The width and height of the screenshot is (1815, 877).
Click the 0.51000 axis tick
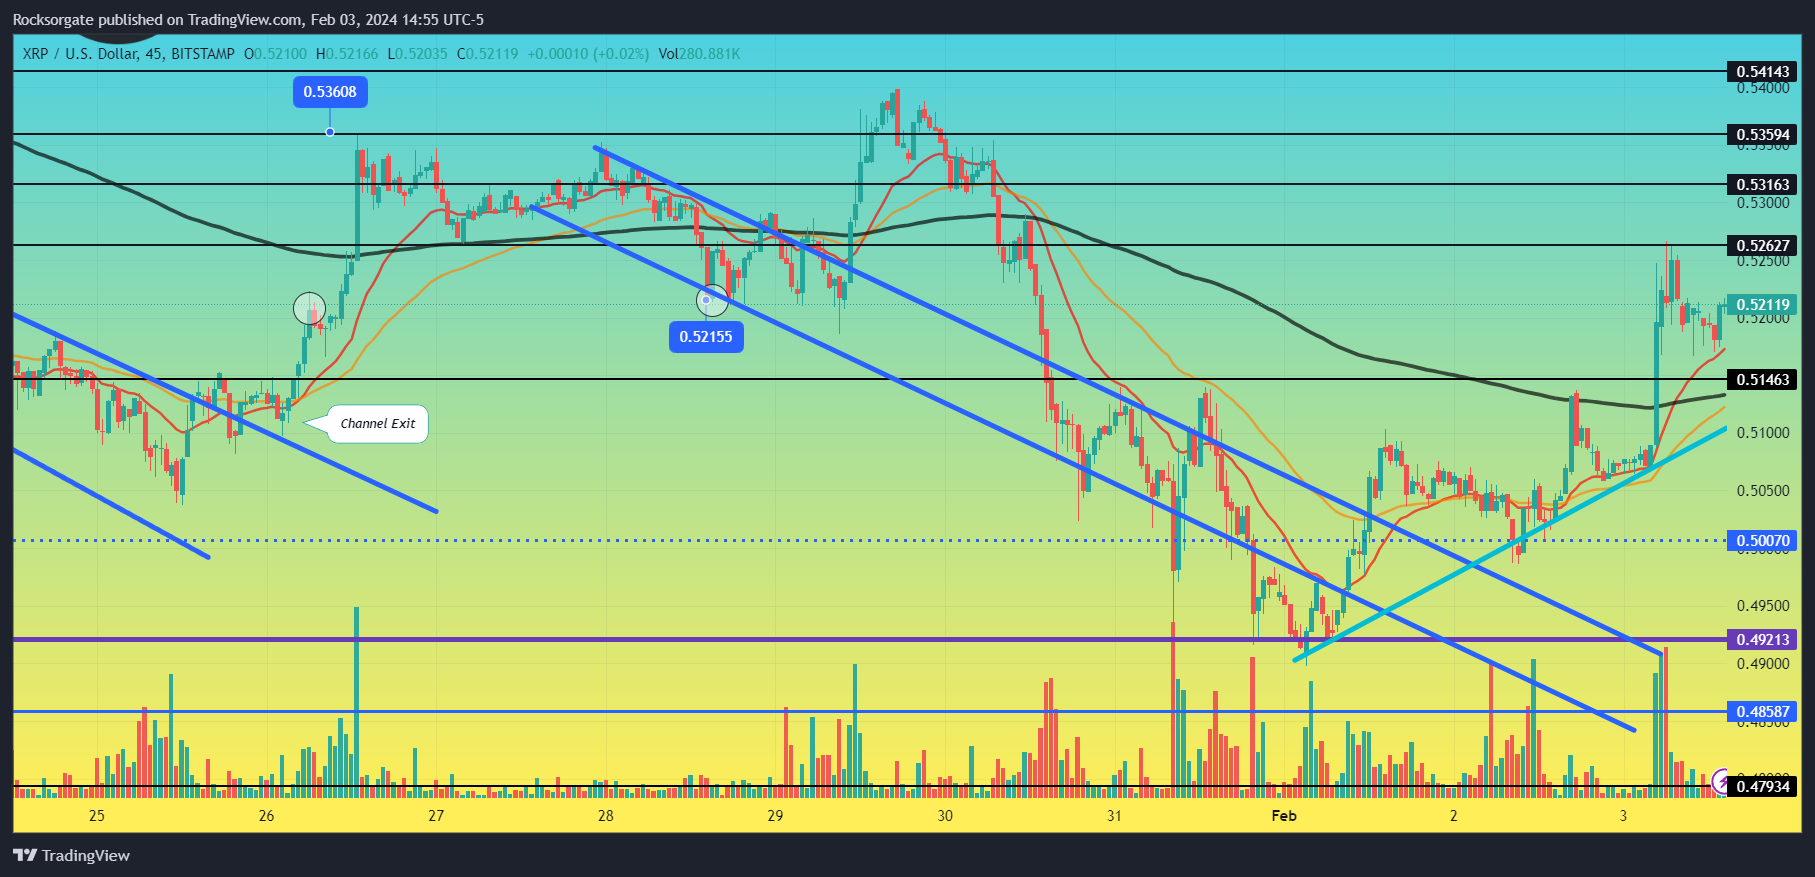click(1763, 433)
